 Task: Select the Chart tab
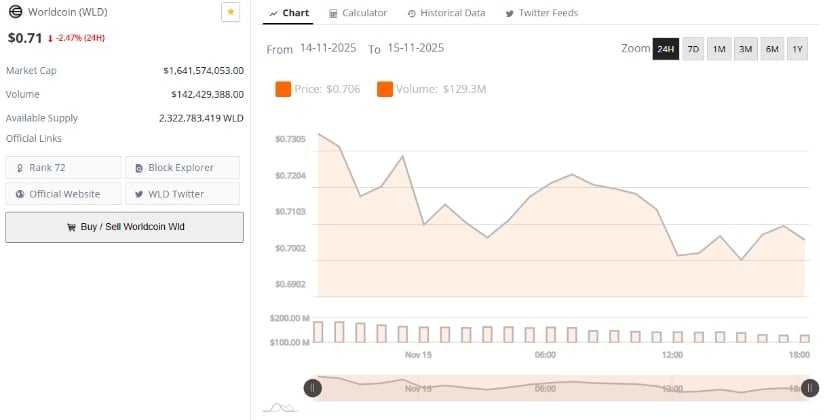(290, 13)
